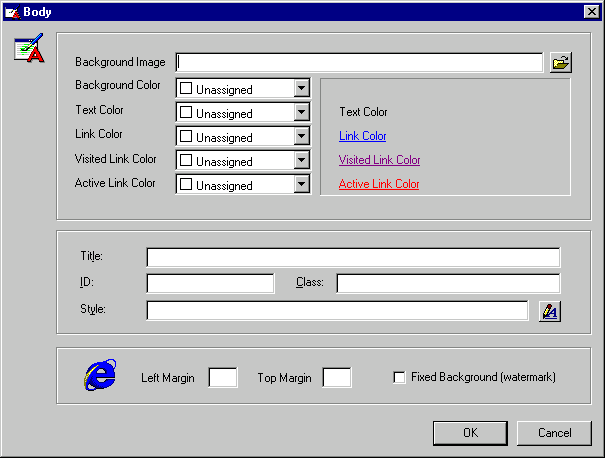Image resolution: width=605 pixels, height=458 pixels.
Task: Click the Left Margin input box
Action: [x=222, y=377]
